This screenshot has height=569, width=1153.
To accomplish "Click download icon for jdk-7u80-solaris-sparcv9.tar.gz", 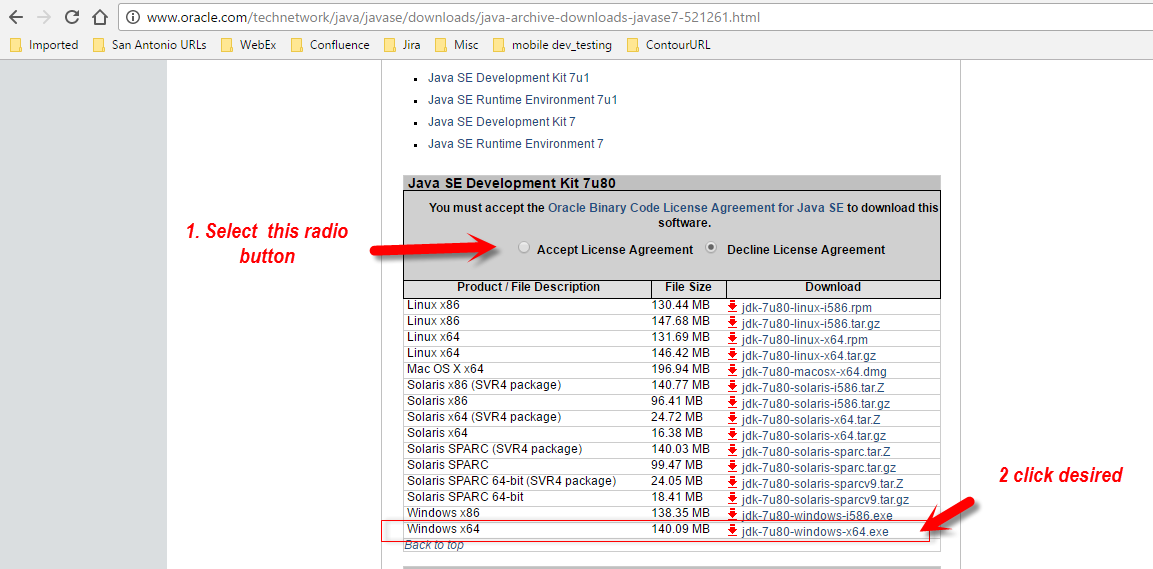I will tap(732, 499).
